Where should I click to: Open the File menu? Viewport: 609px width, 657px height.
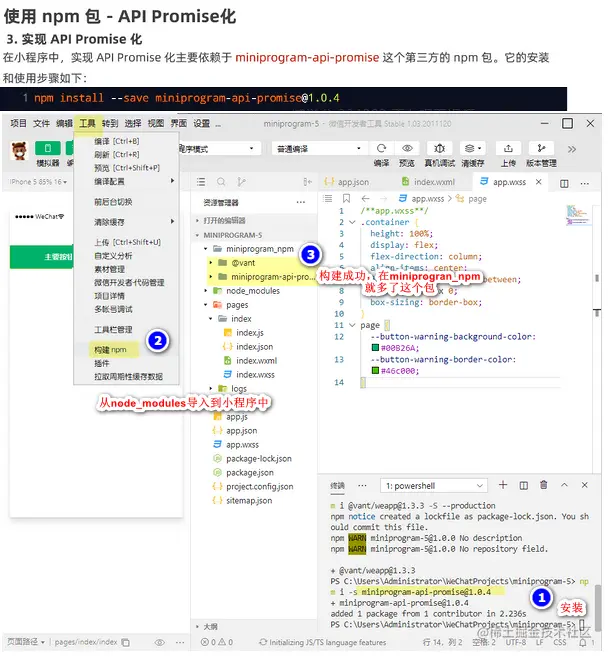(x=41, y=123)
